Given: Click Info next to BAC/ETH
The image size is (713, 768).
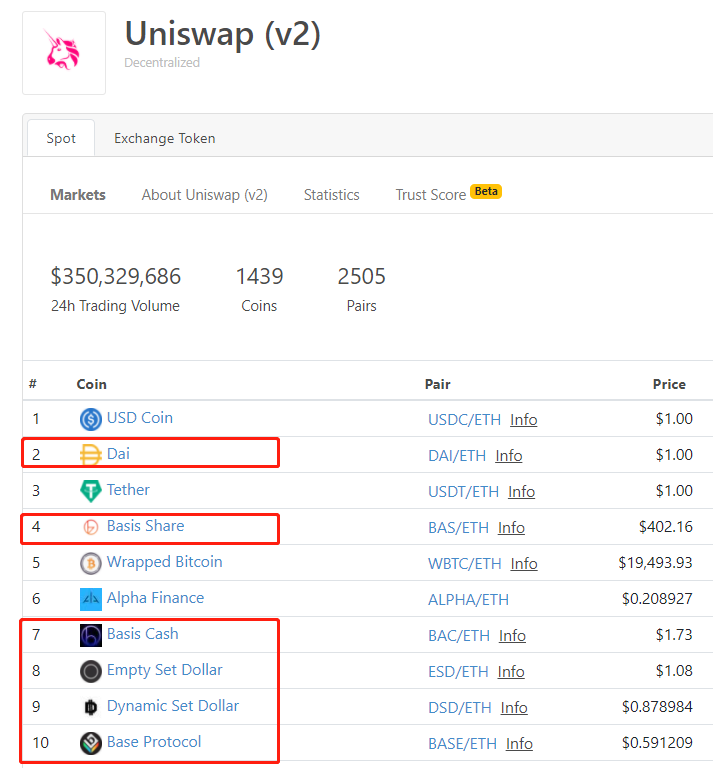Looking at the screenshot, I should click(x=512, y=636).
